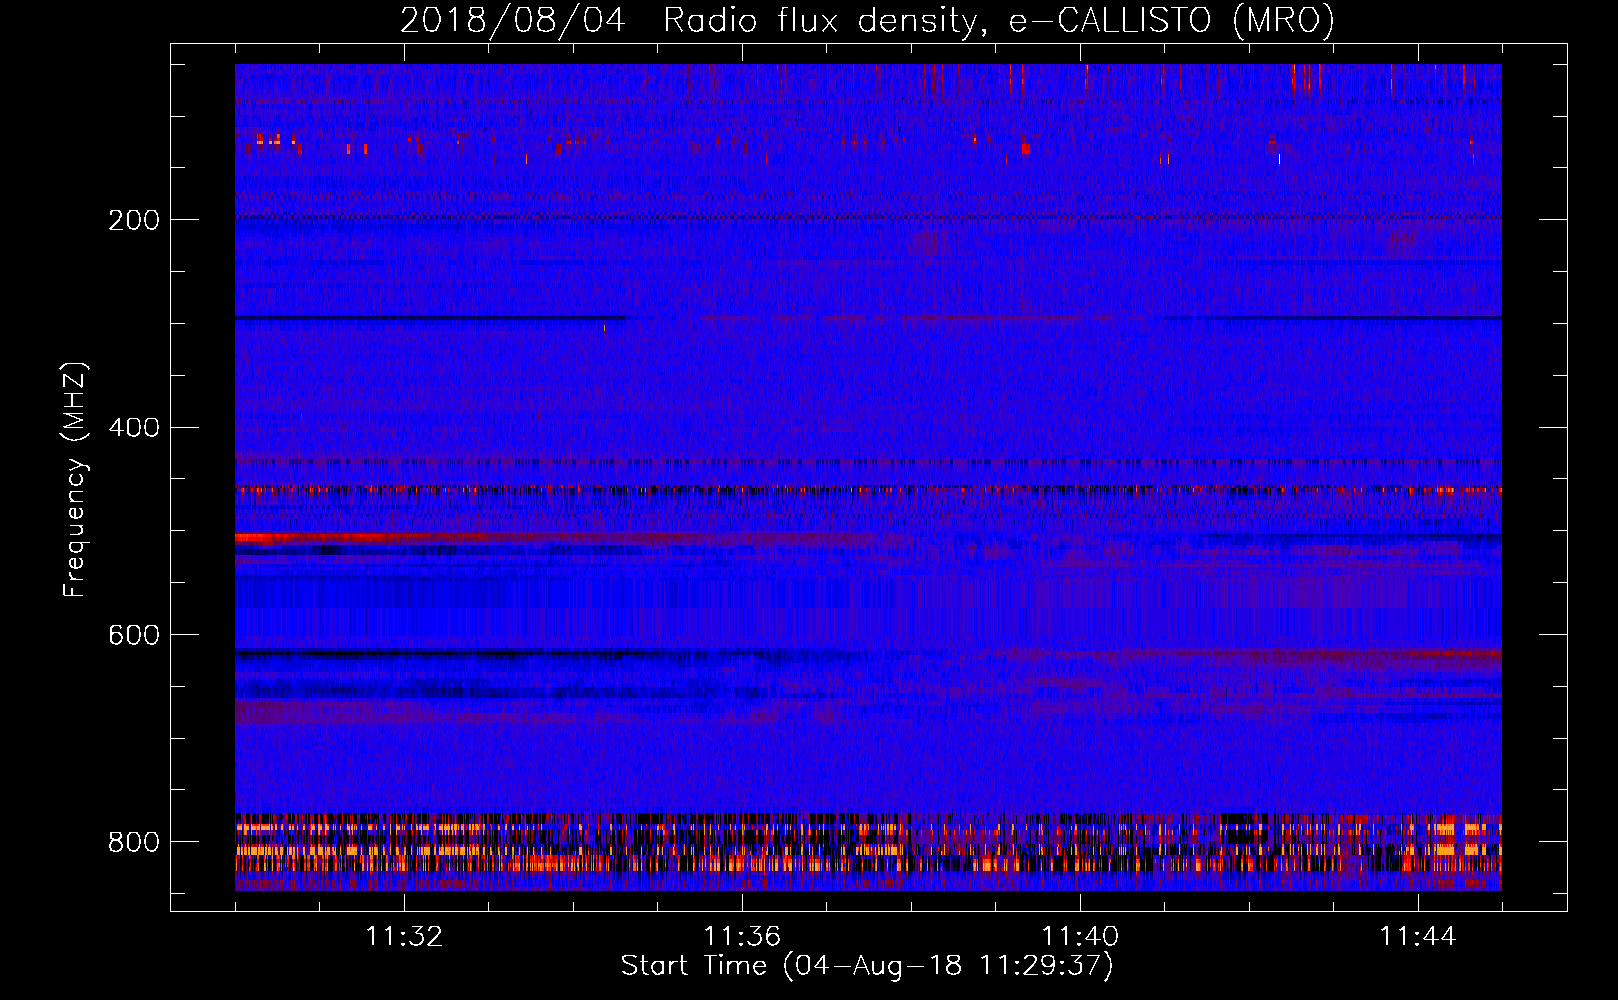Click the 11:40 time tick label
The height and width of the screenshot is (1000, 1618).
[x=1080, y=937]
